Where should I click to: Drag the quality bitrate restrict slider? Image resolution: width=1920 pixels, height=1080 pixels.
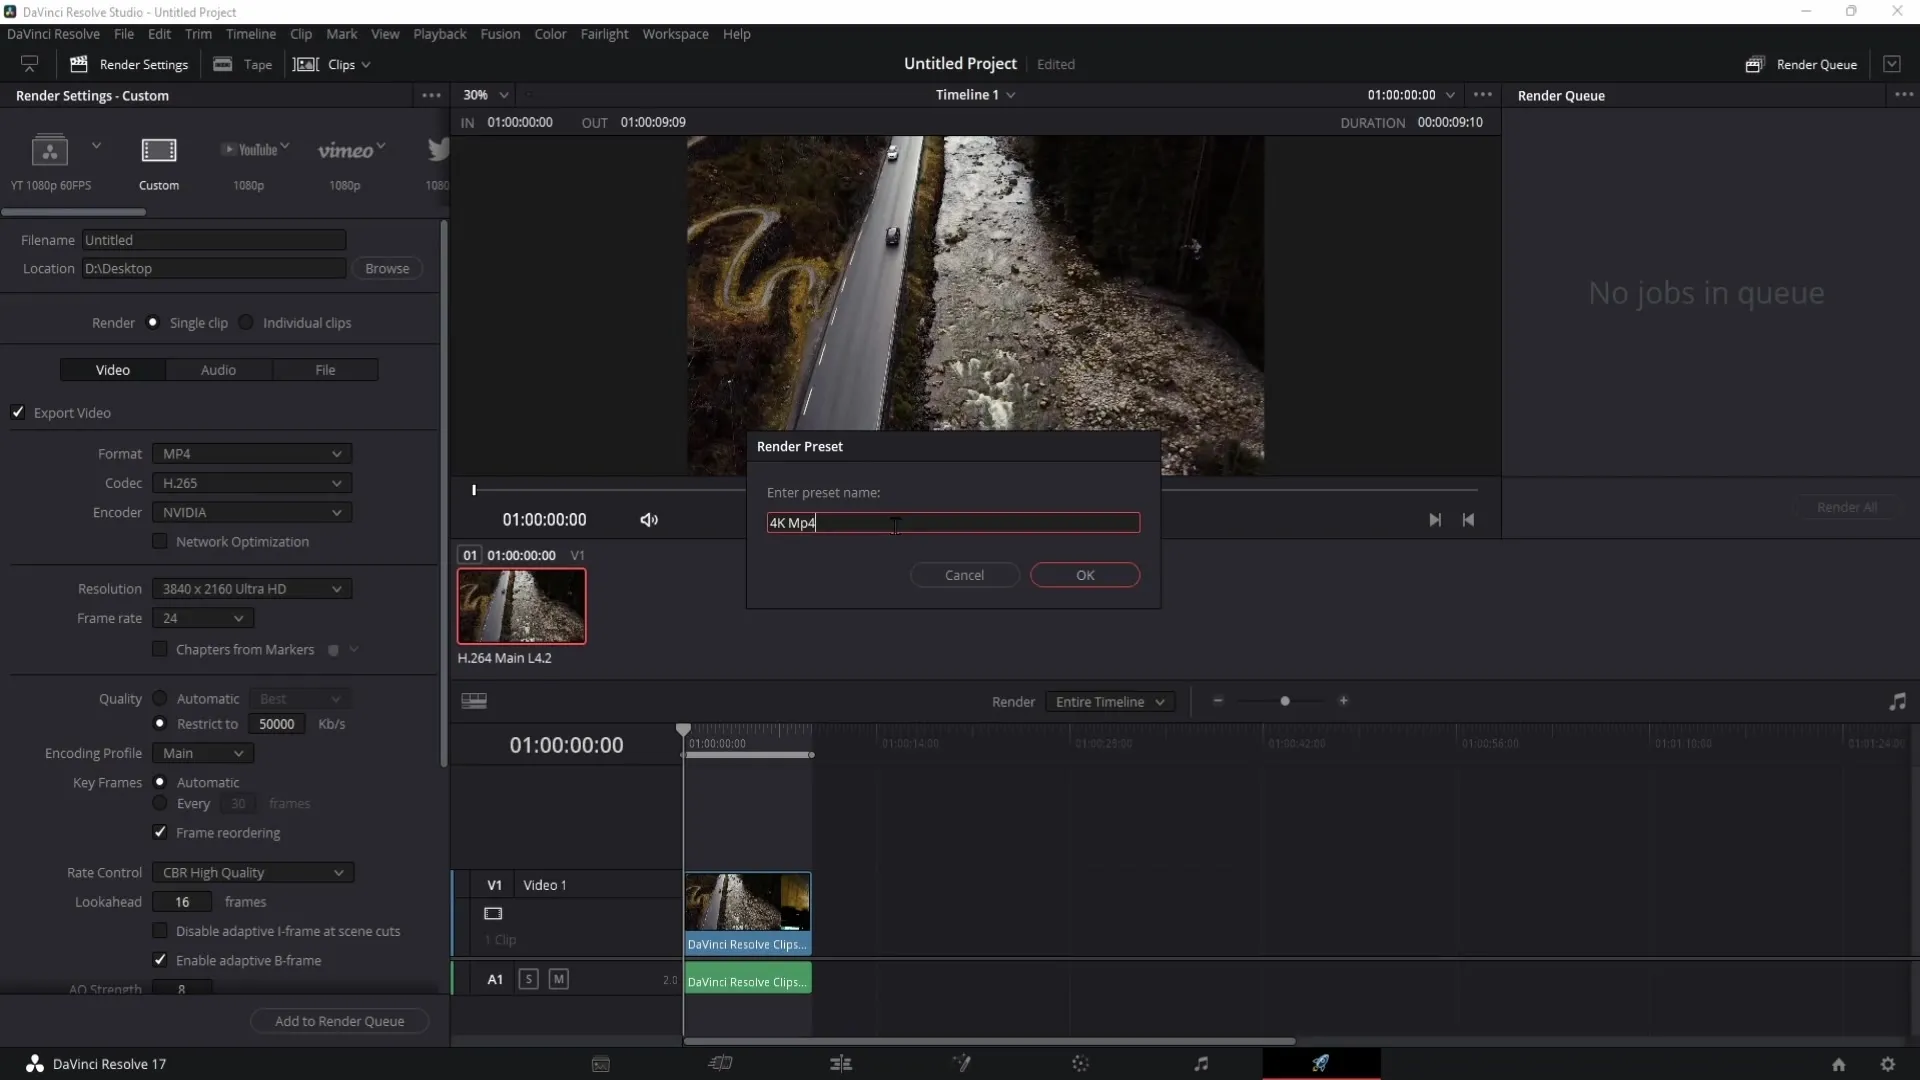(278, 724)
